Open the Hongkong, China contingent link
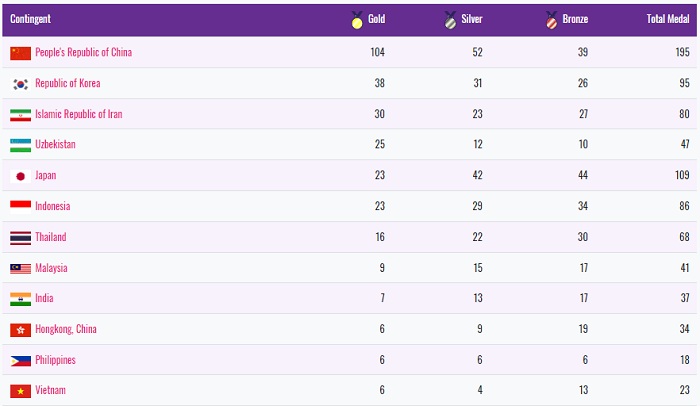The width and height of the screenshot is (700, 406). point(66,329)
